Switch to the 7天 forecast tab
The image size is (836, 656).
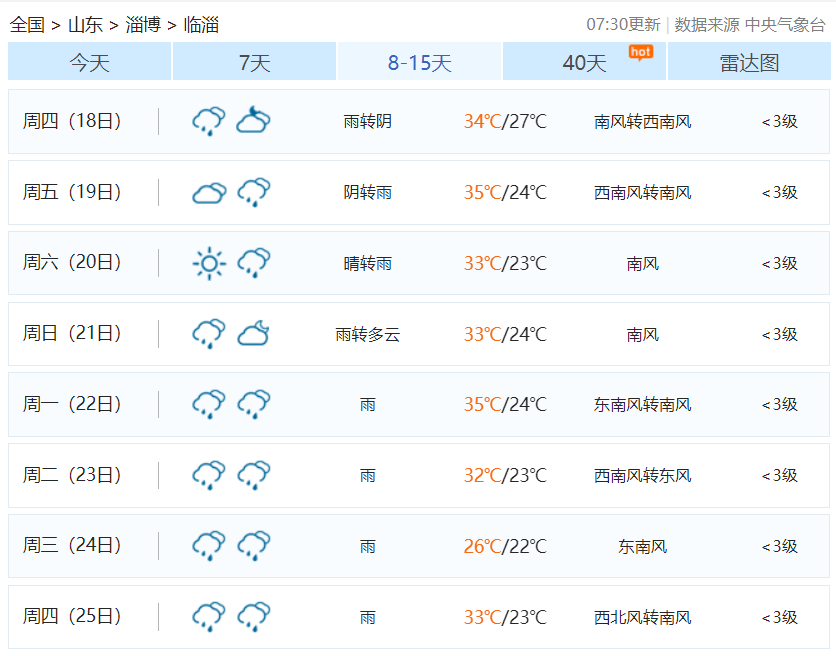click(254, 62)
